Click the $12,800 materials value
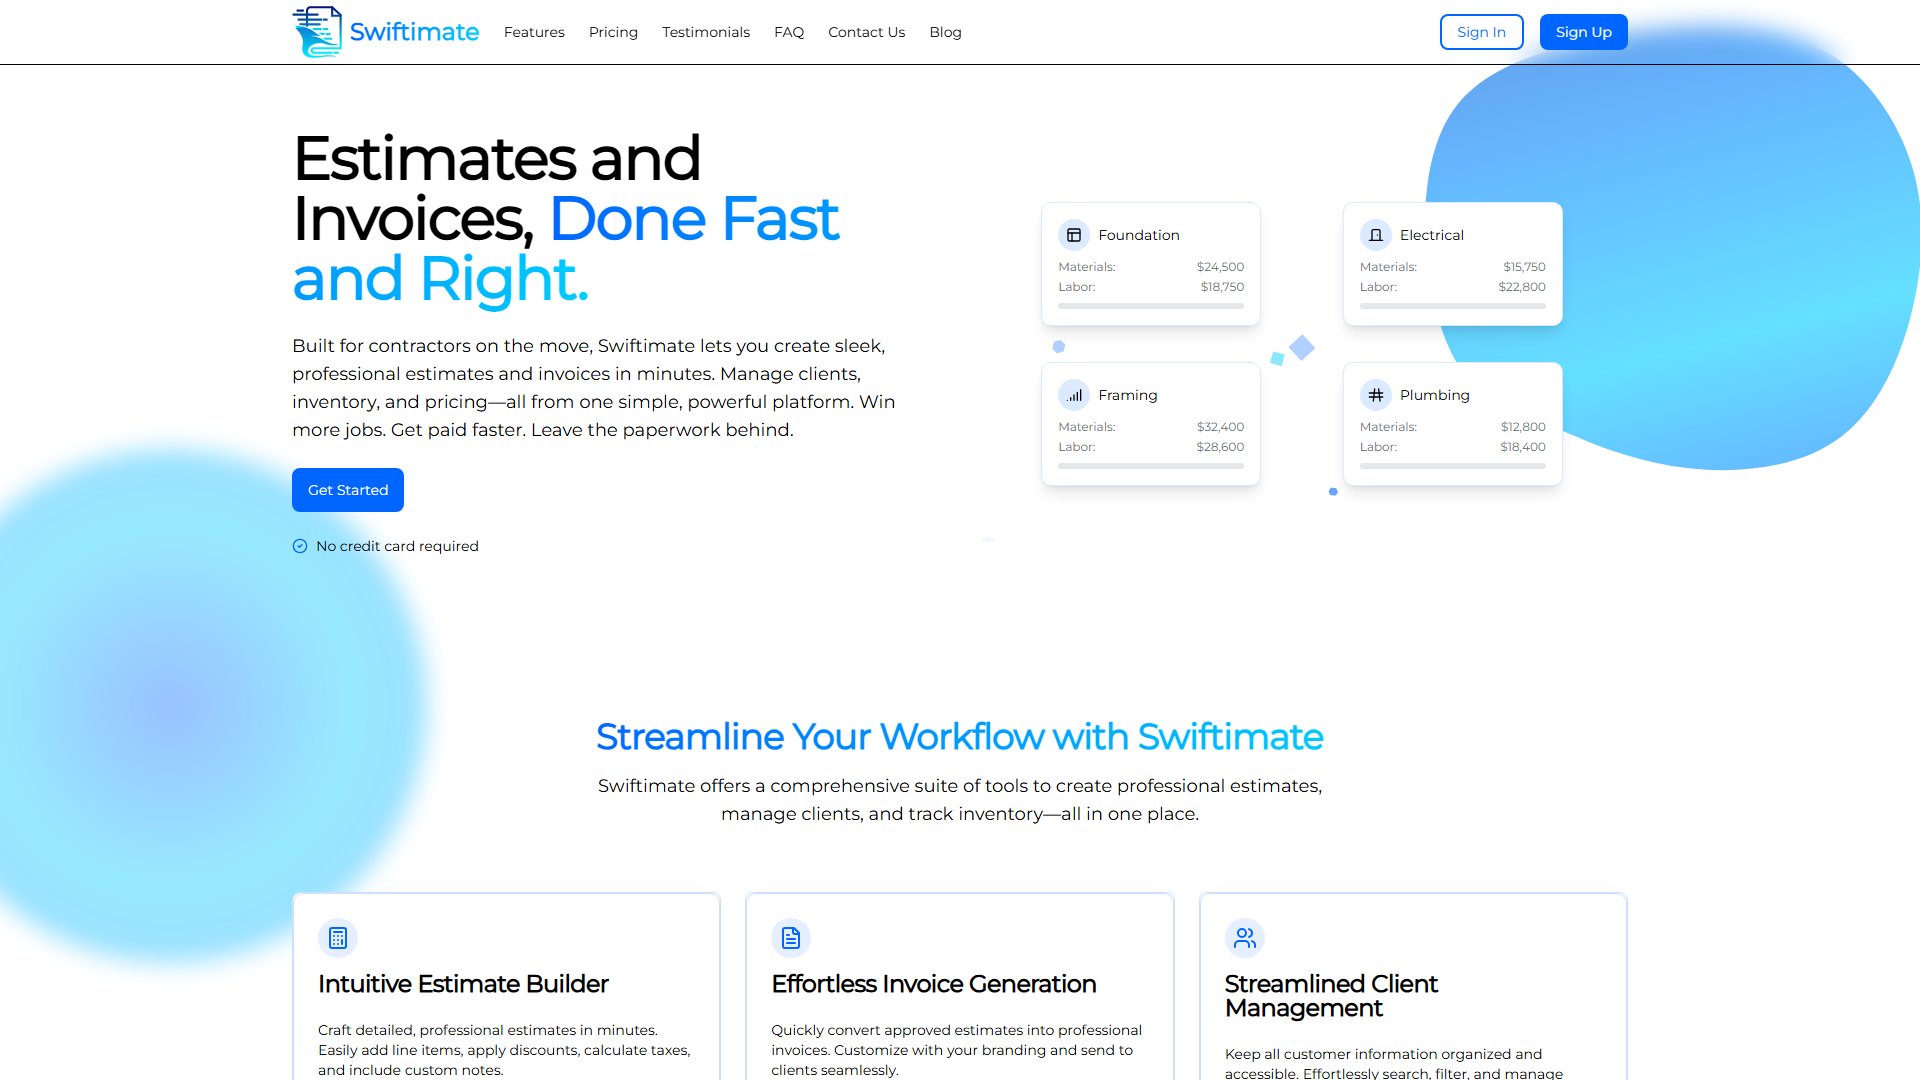 (x=1523, y=427)
